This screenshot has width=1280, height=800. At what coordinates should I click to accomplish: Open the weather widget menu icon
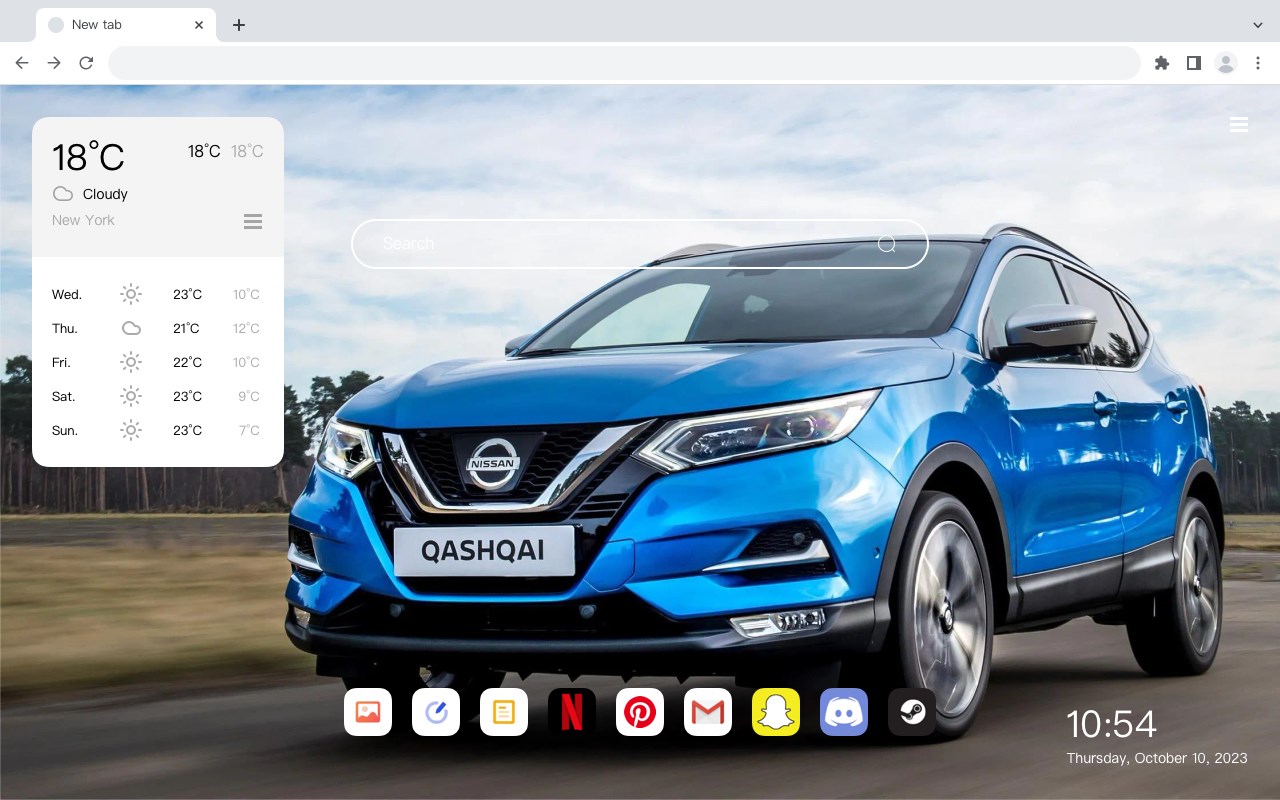[x=253, y=221]
